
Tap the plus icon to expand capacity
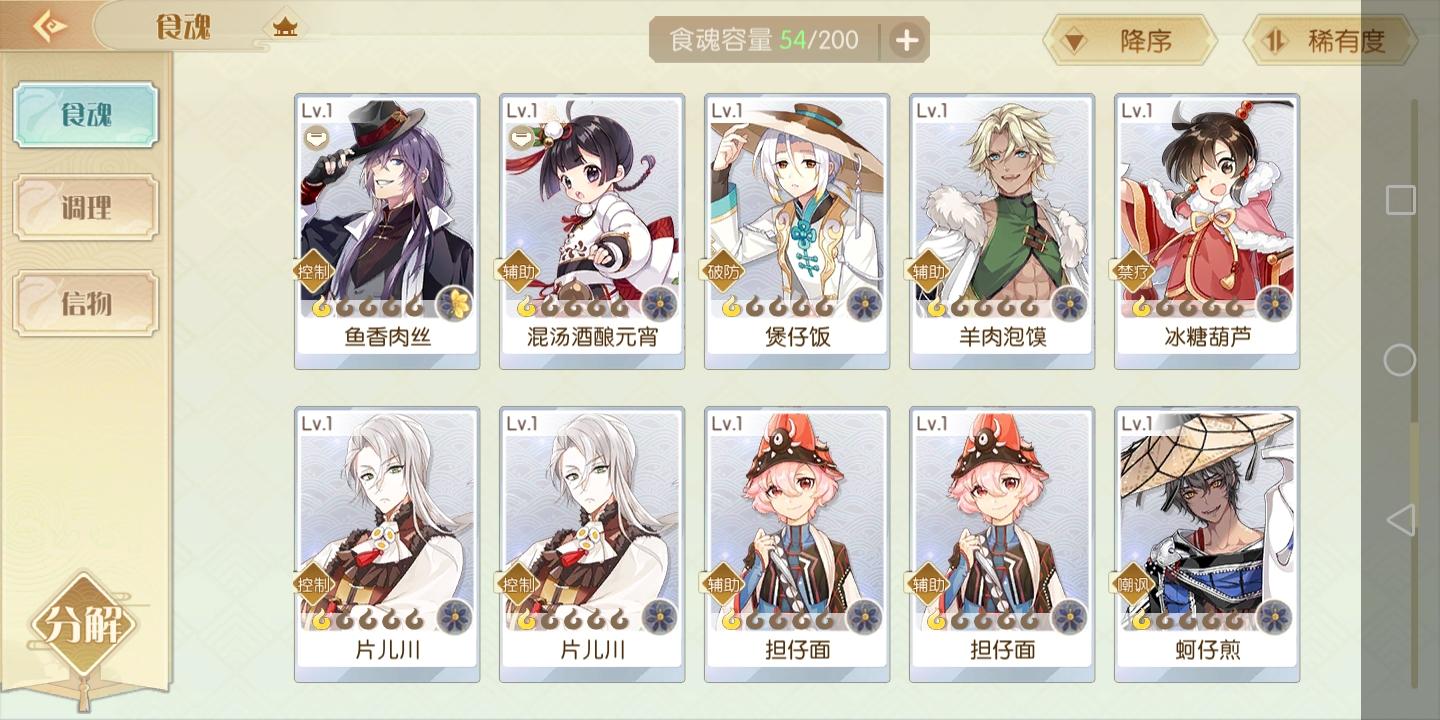pyautogui.click(x=906, y=41)
